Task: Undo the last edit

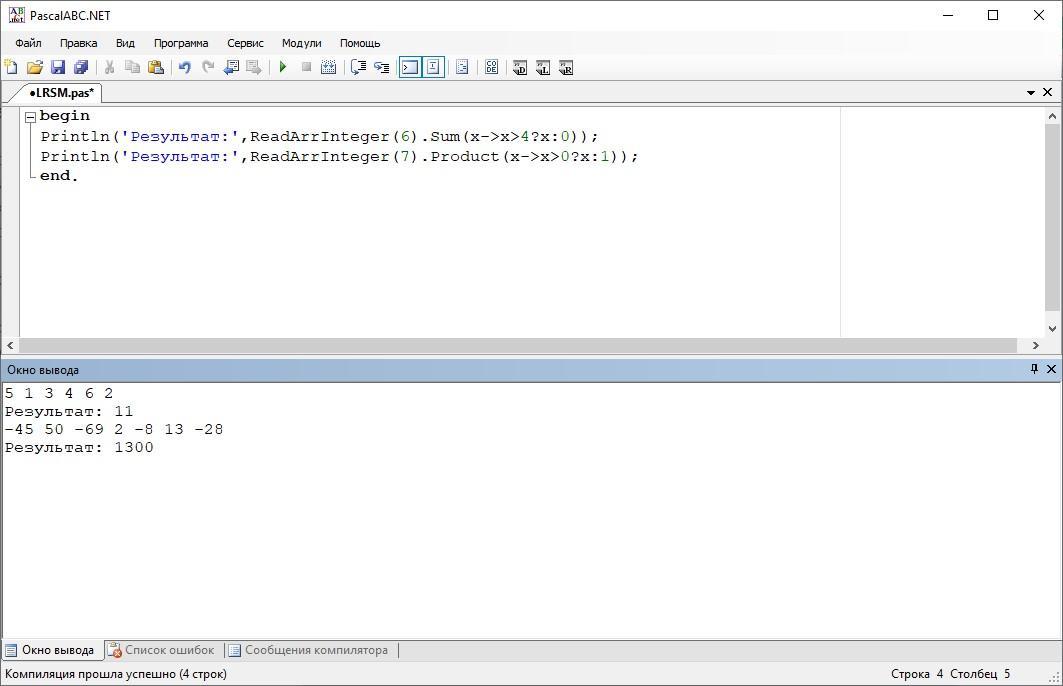Action: tap(184, 67)
